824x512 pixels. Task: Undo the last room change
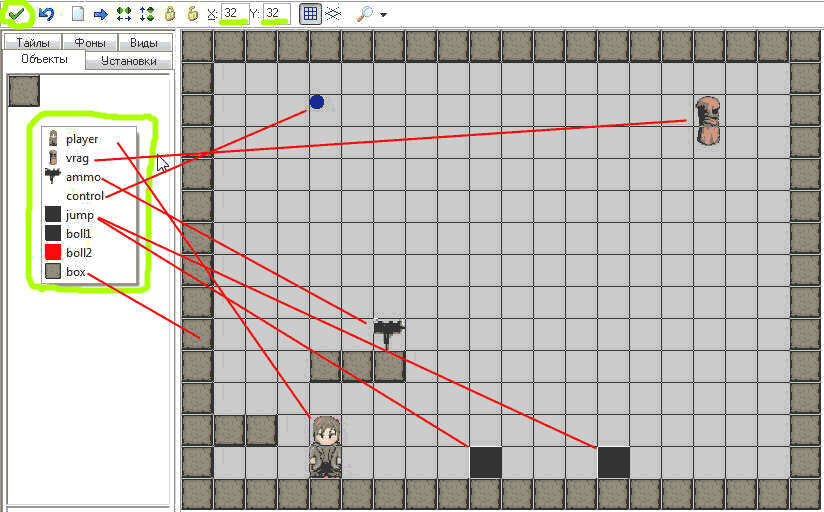(47, 14)
